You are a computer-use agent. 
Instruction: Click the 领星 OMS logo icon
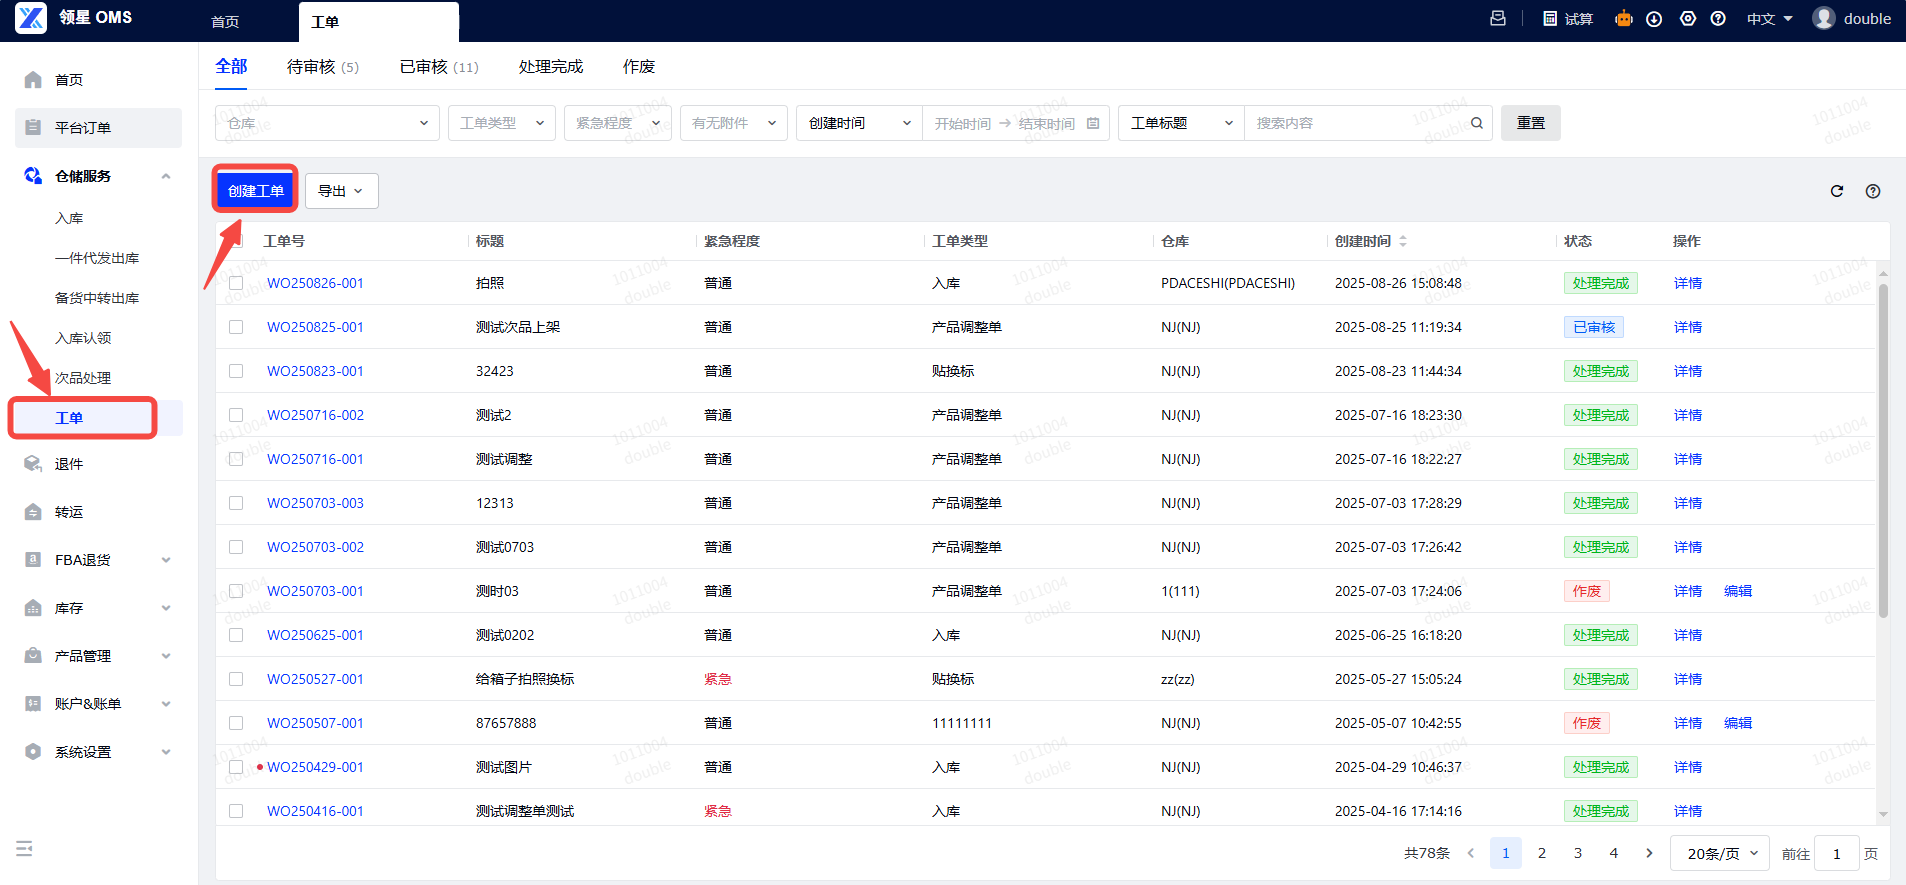click(x=31, y=18)
